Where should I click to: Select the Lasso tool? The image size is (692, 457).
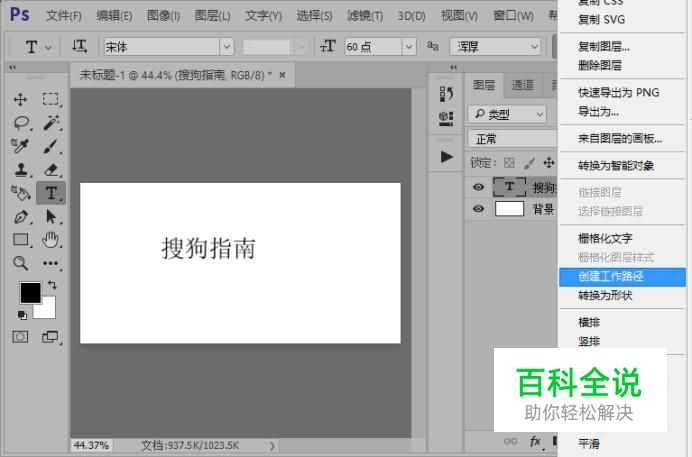(x=21, y=123)
